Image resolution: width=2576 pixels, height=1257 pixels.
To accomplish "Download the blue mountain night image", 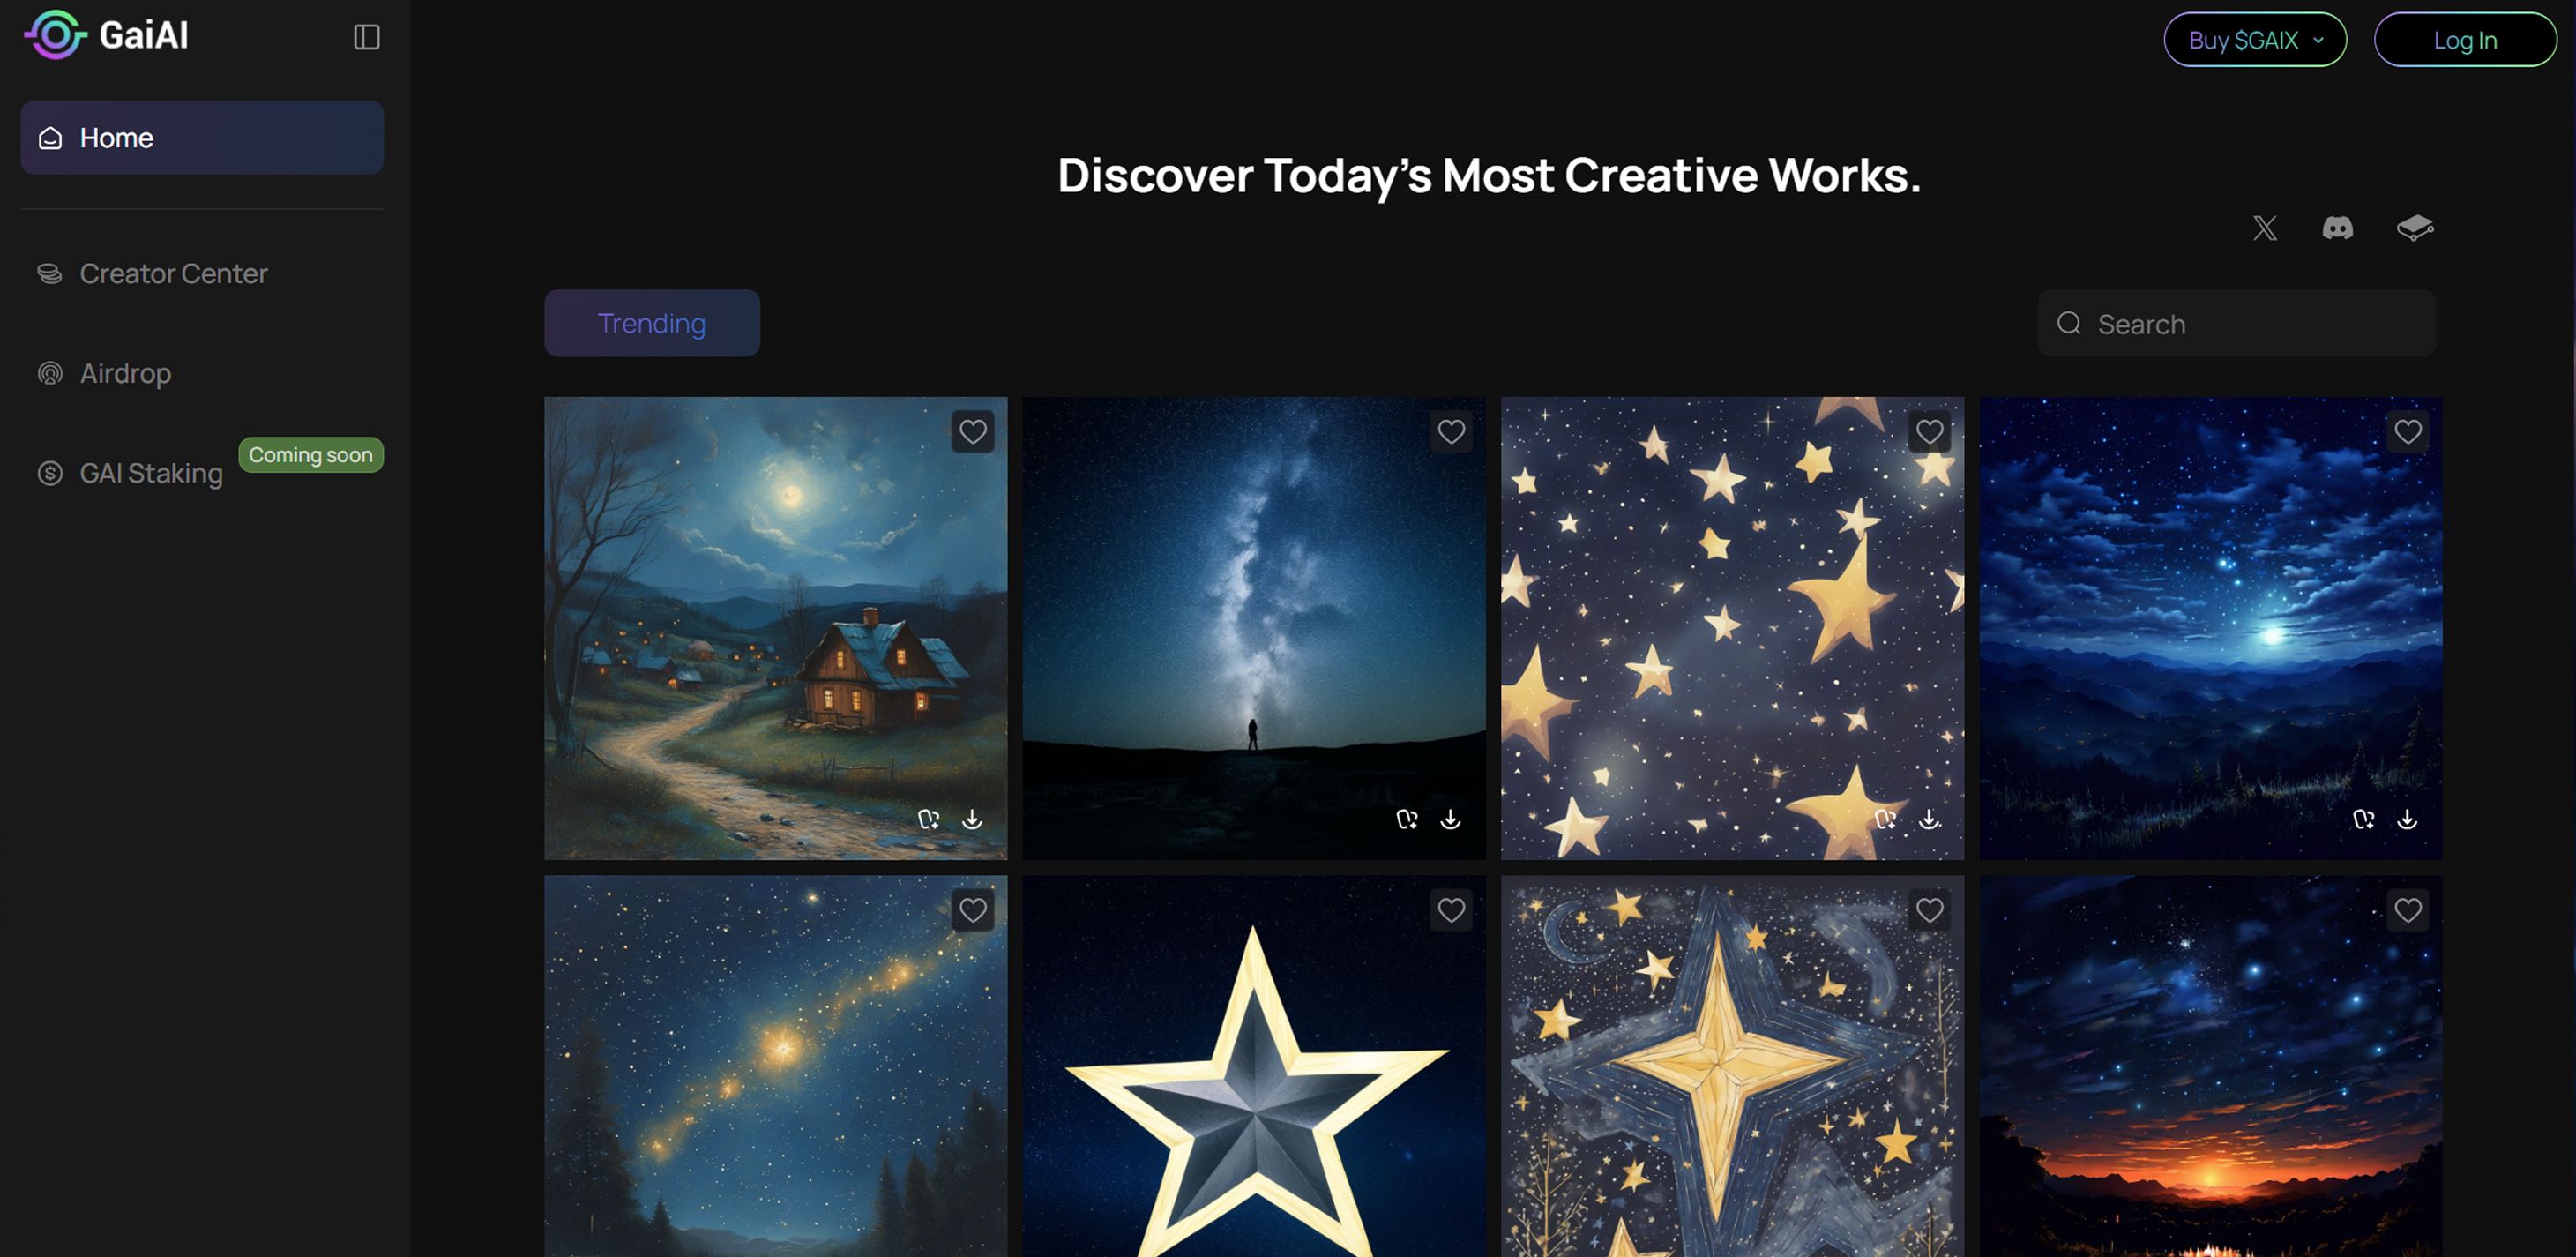I will (2407, 819).
